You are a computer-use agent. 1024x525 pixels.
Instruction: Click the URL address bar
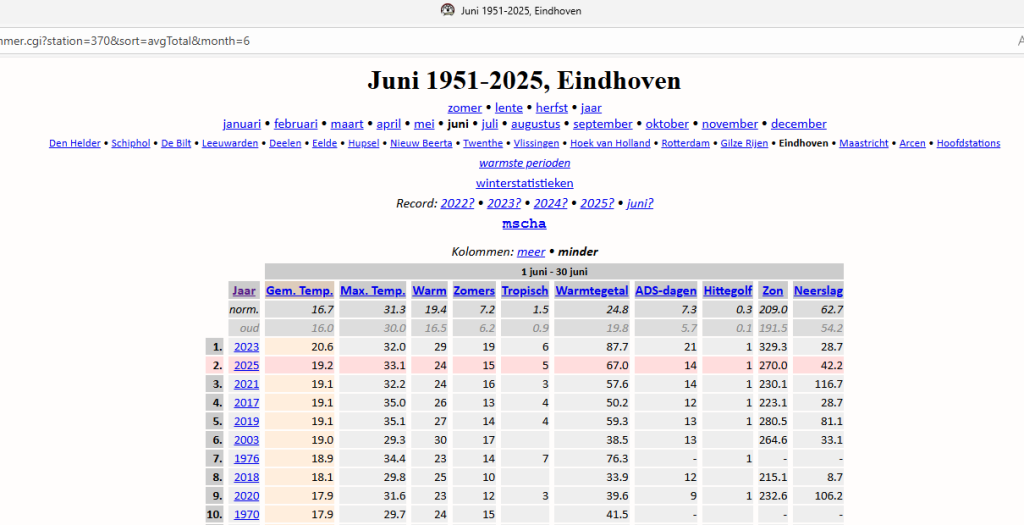(x=512, y=40)
